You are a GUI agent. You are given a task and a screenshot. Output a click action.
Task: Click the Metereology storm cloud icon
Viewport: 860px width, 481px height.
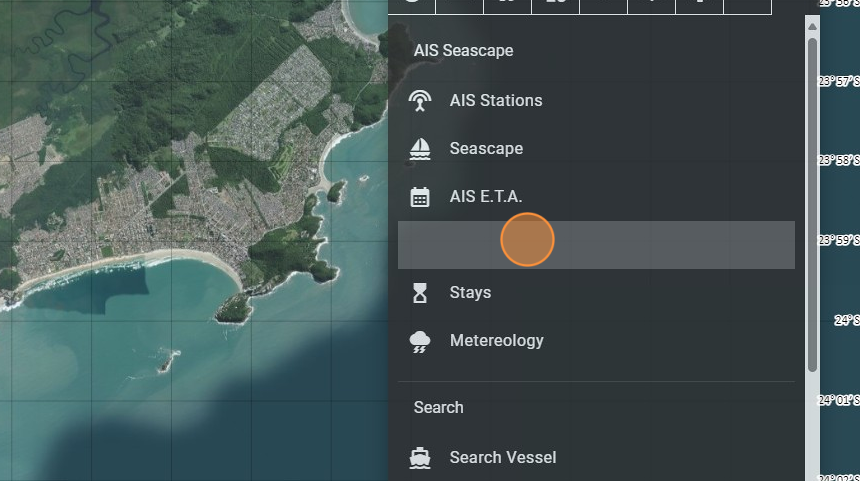pyautogui.click(x=420, y=342)
